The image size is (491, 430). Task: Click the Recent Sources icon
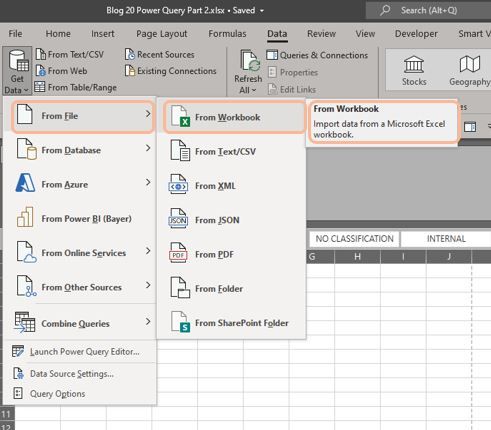coord(130,54)
